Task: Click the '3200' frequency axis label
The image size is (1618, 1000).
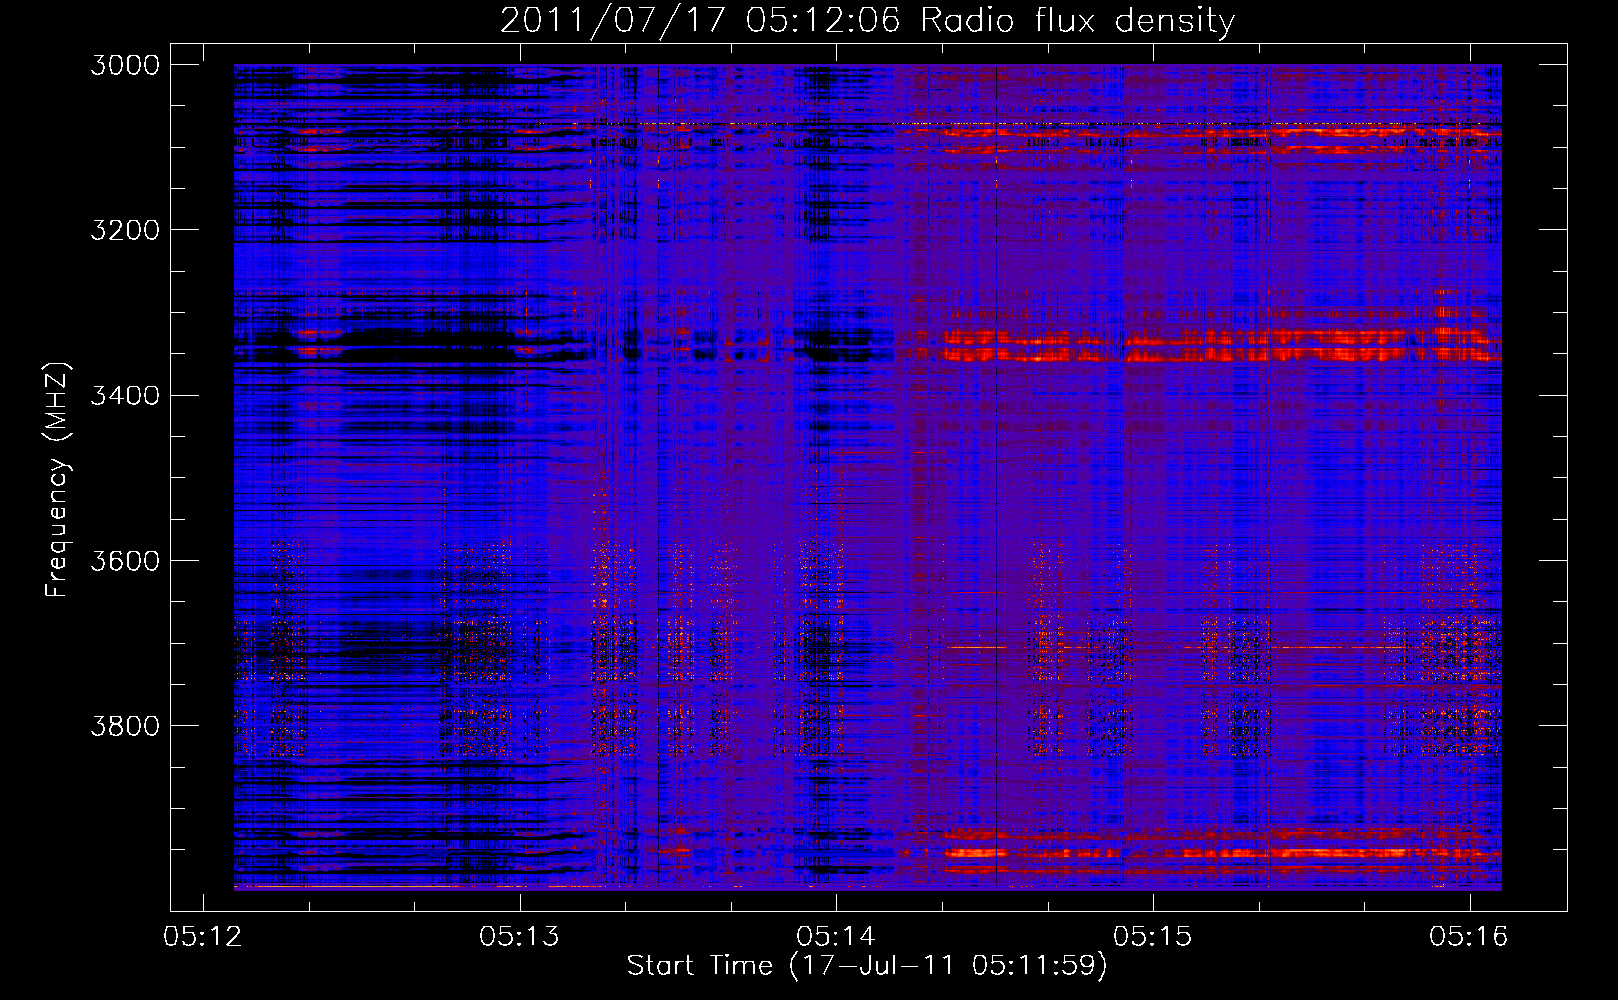Action: pyautogui.click(x=125, y=230)
